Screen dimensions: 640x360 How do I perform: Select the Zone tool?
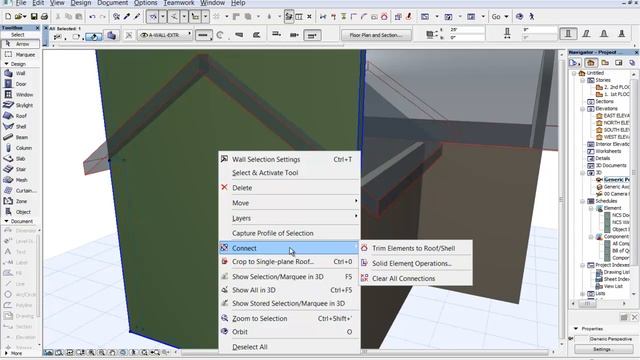pyautogui.click(x=20, y=201)
